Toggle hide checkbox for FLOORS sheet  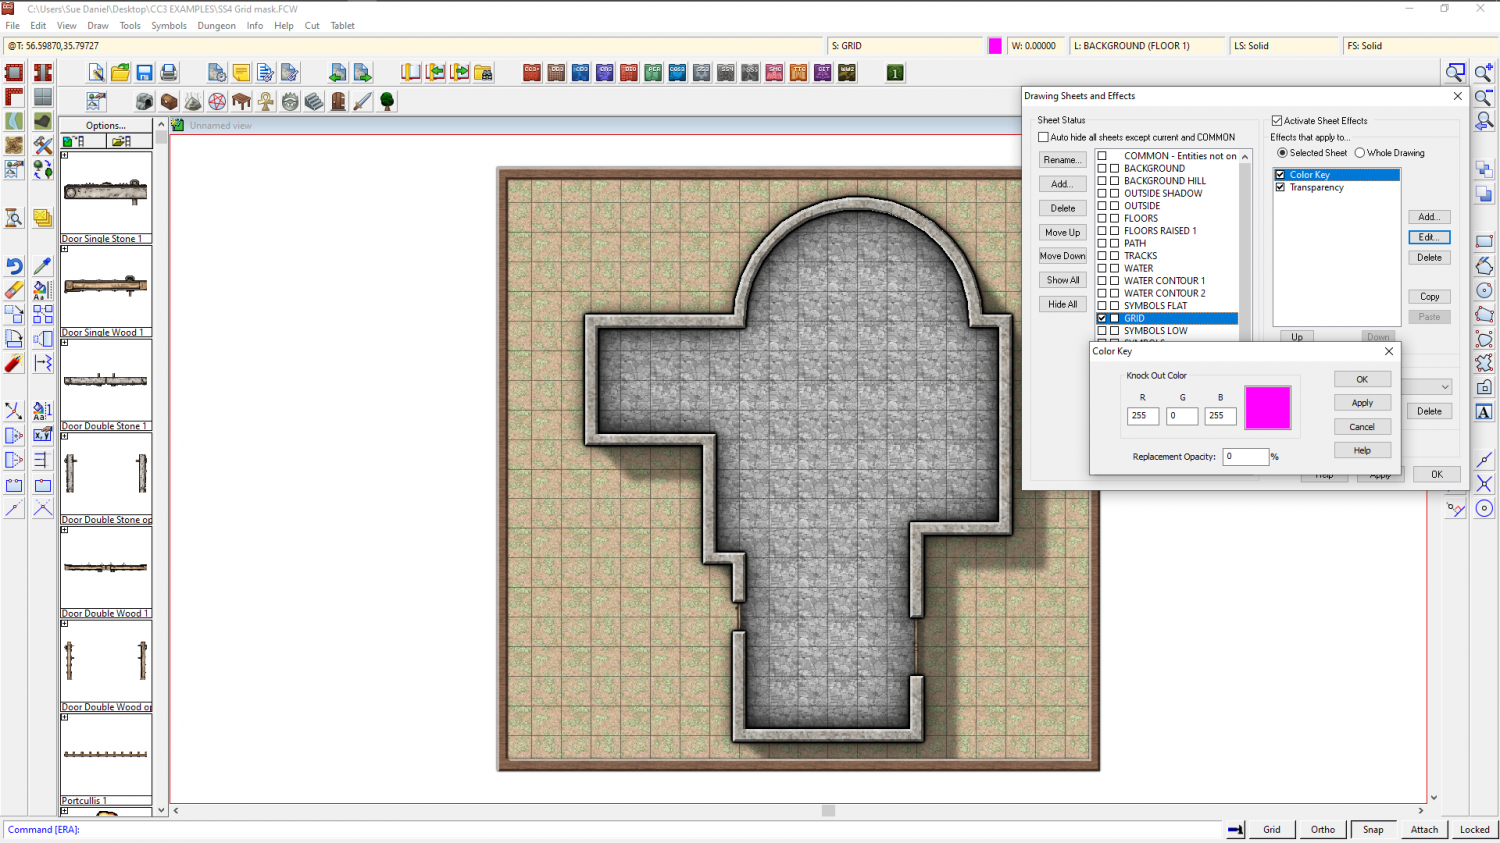coord(1115,218)
